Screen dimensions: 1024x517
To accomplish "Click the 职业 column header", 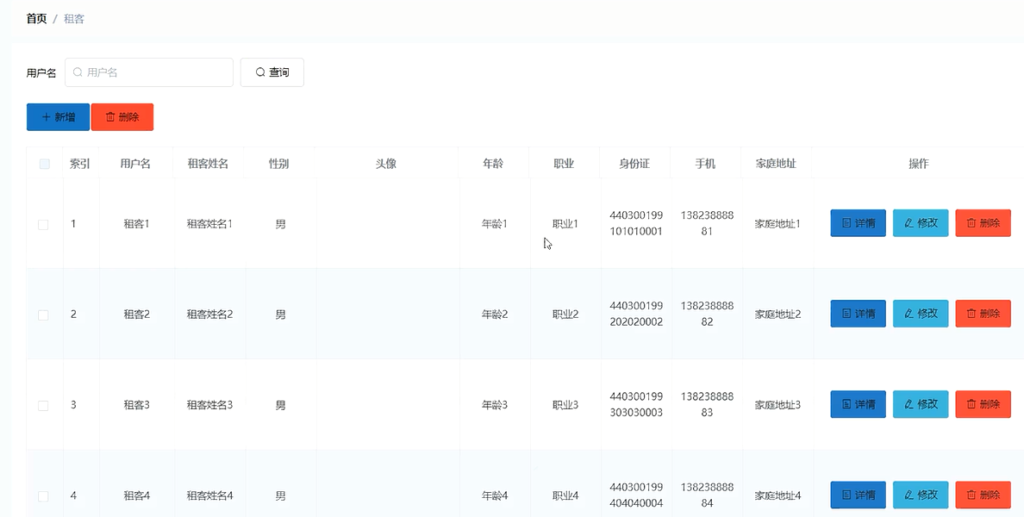I will tap(564, 164).
